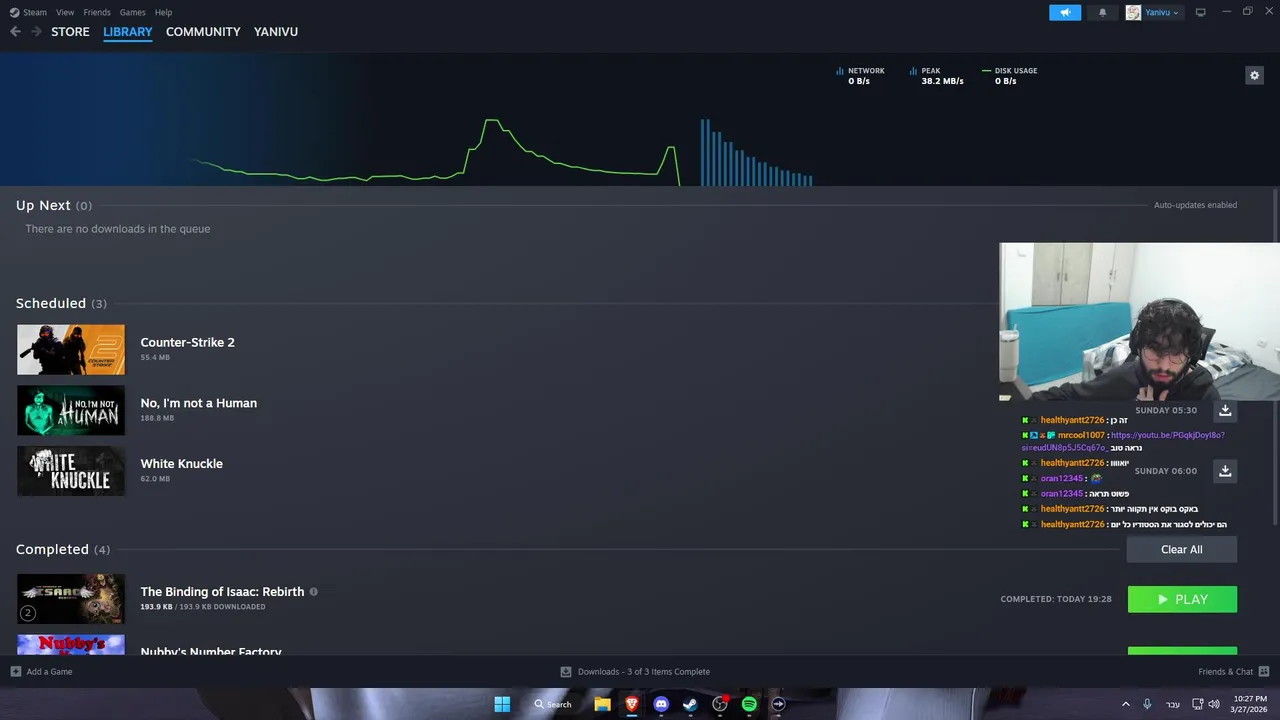Open volume control in the system tray
The height and width of the screenshot is (720, 1280).
click(x=1214, y=704)
